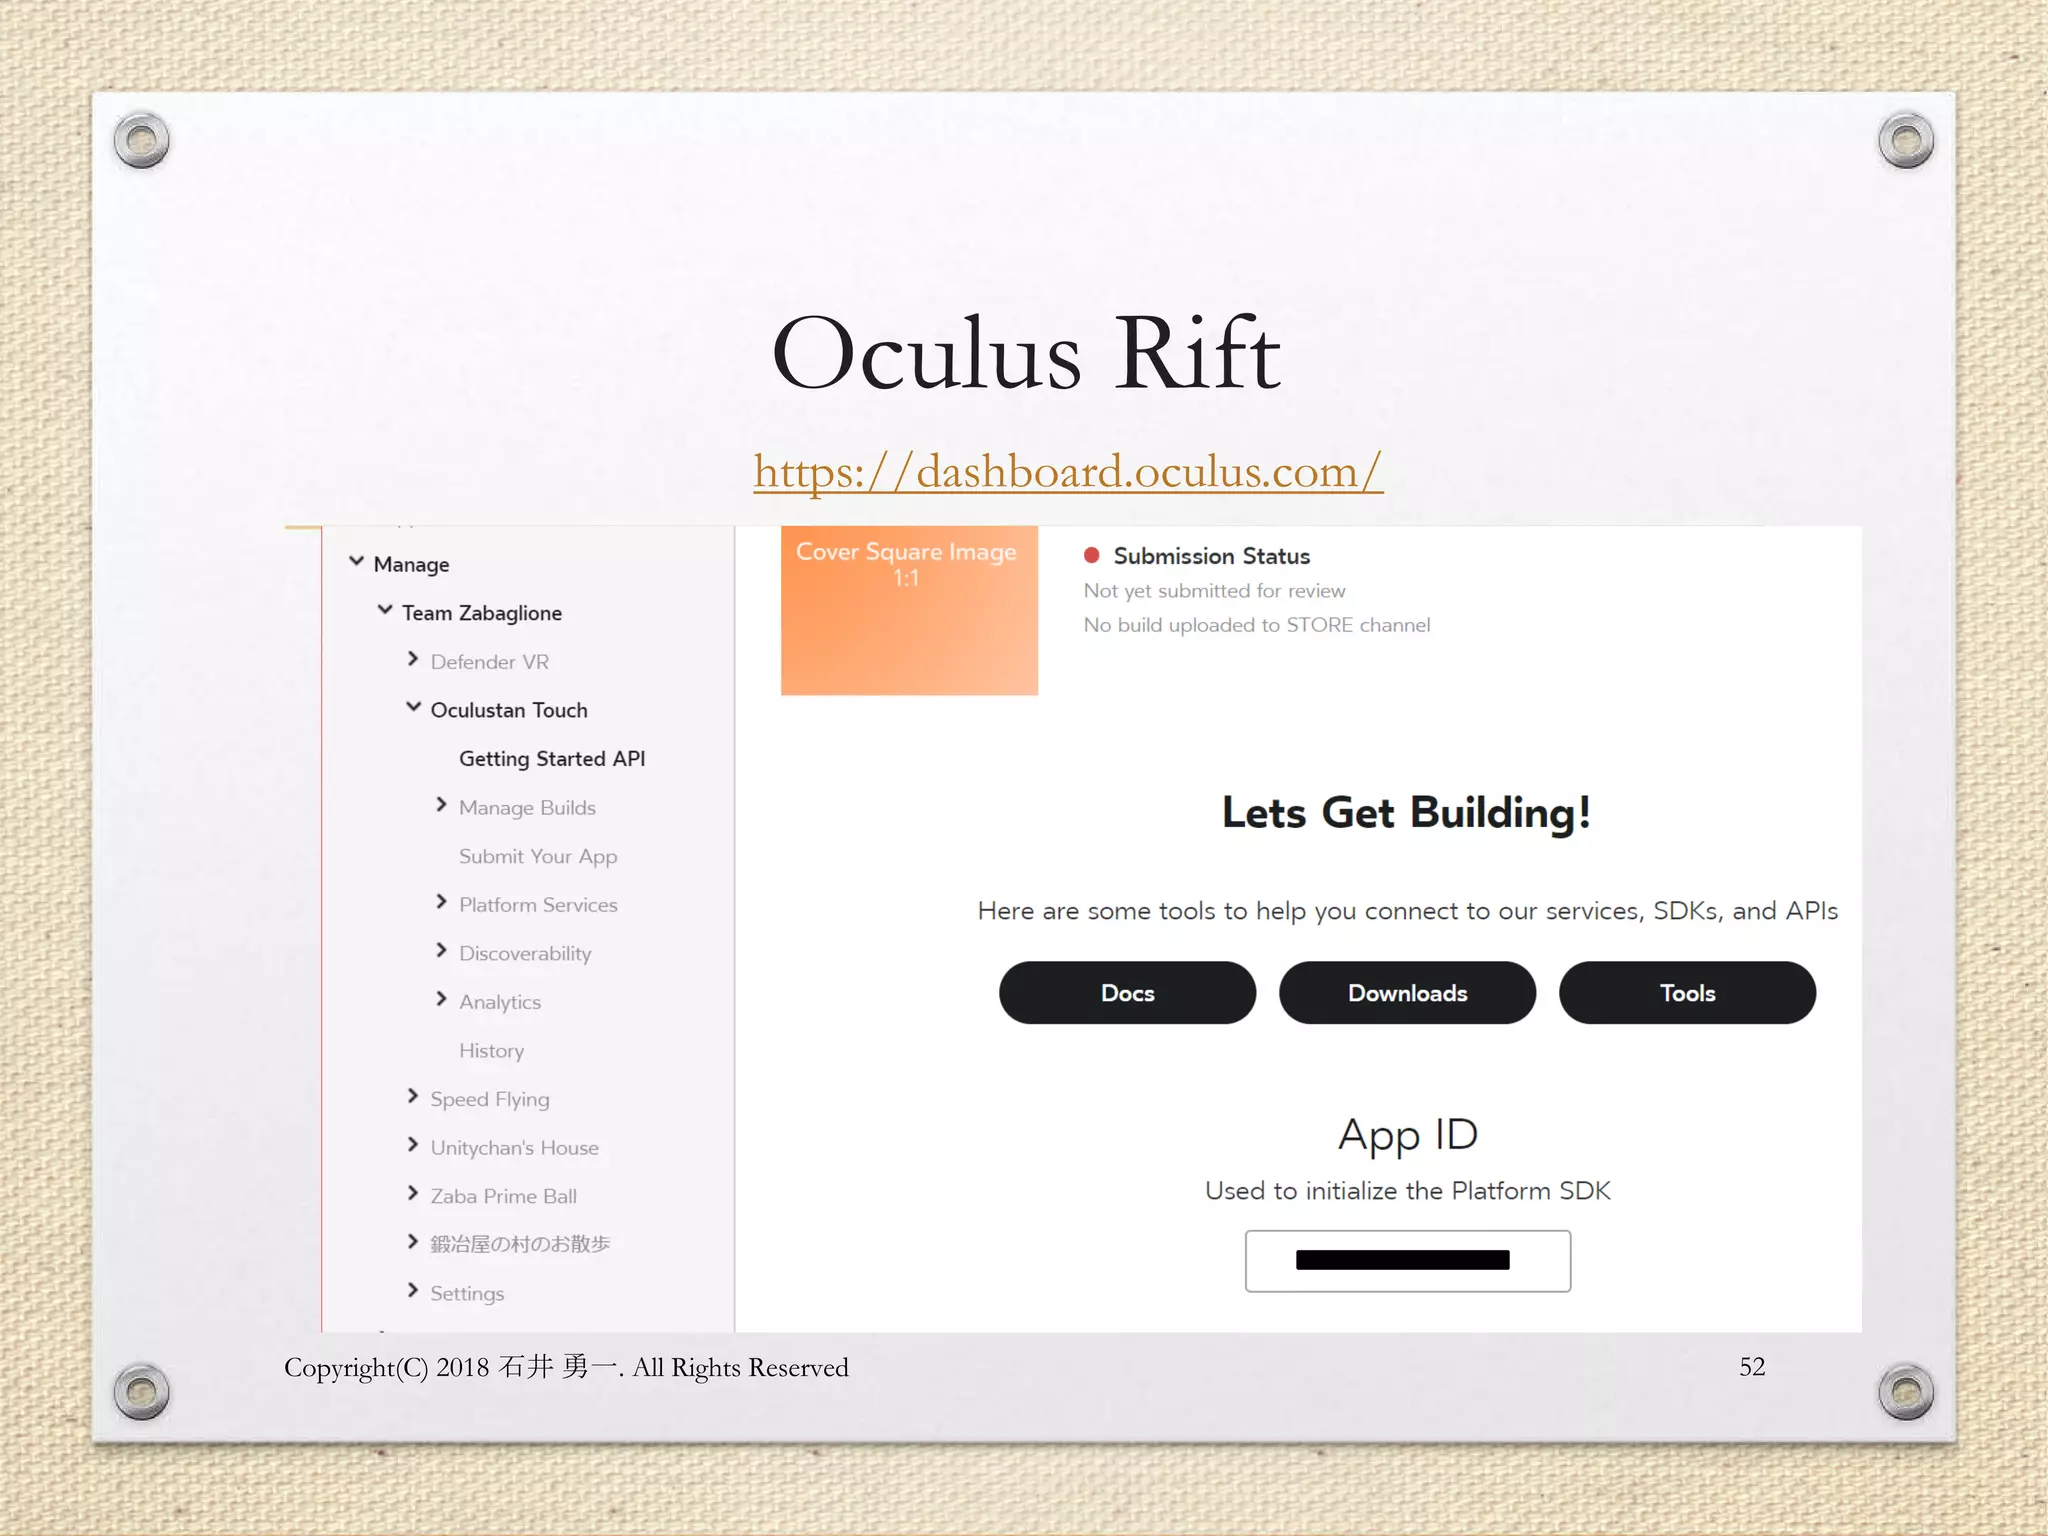Image resolution: width=2048 pixels, height=1536 pixels.
Task: Select Manage label in sidebar
Action: tap(411, 565)
